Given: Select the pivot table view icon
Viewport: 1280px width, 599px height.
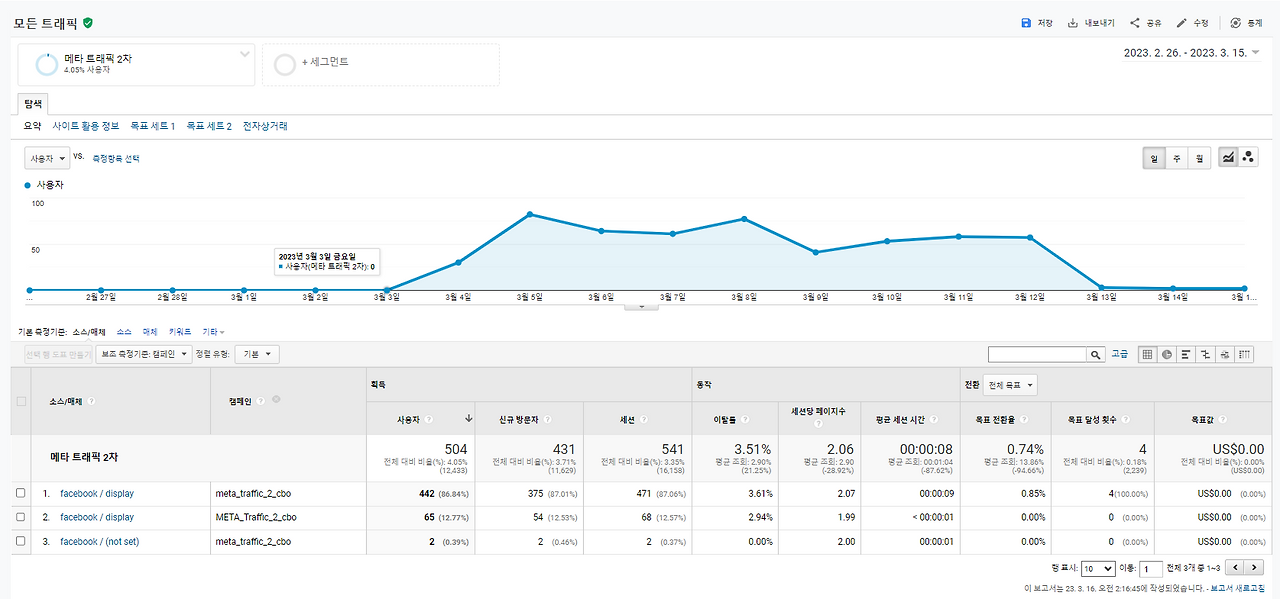Looking at the screenshot, I should coord(1244,354).
